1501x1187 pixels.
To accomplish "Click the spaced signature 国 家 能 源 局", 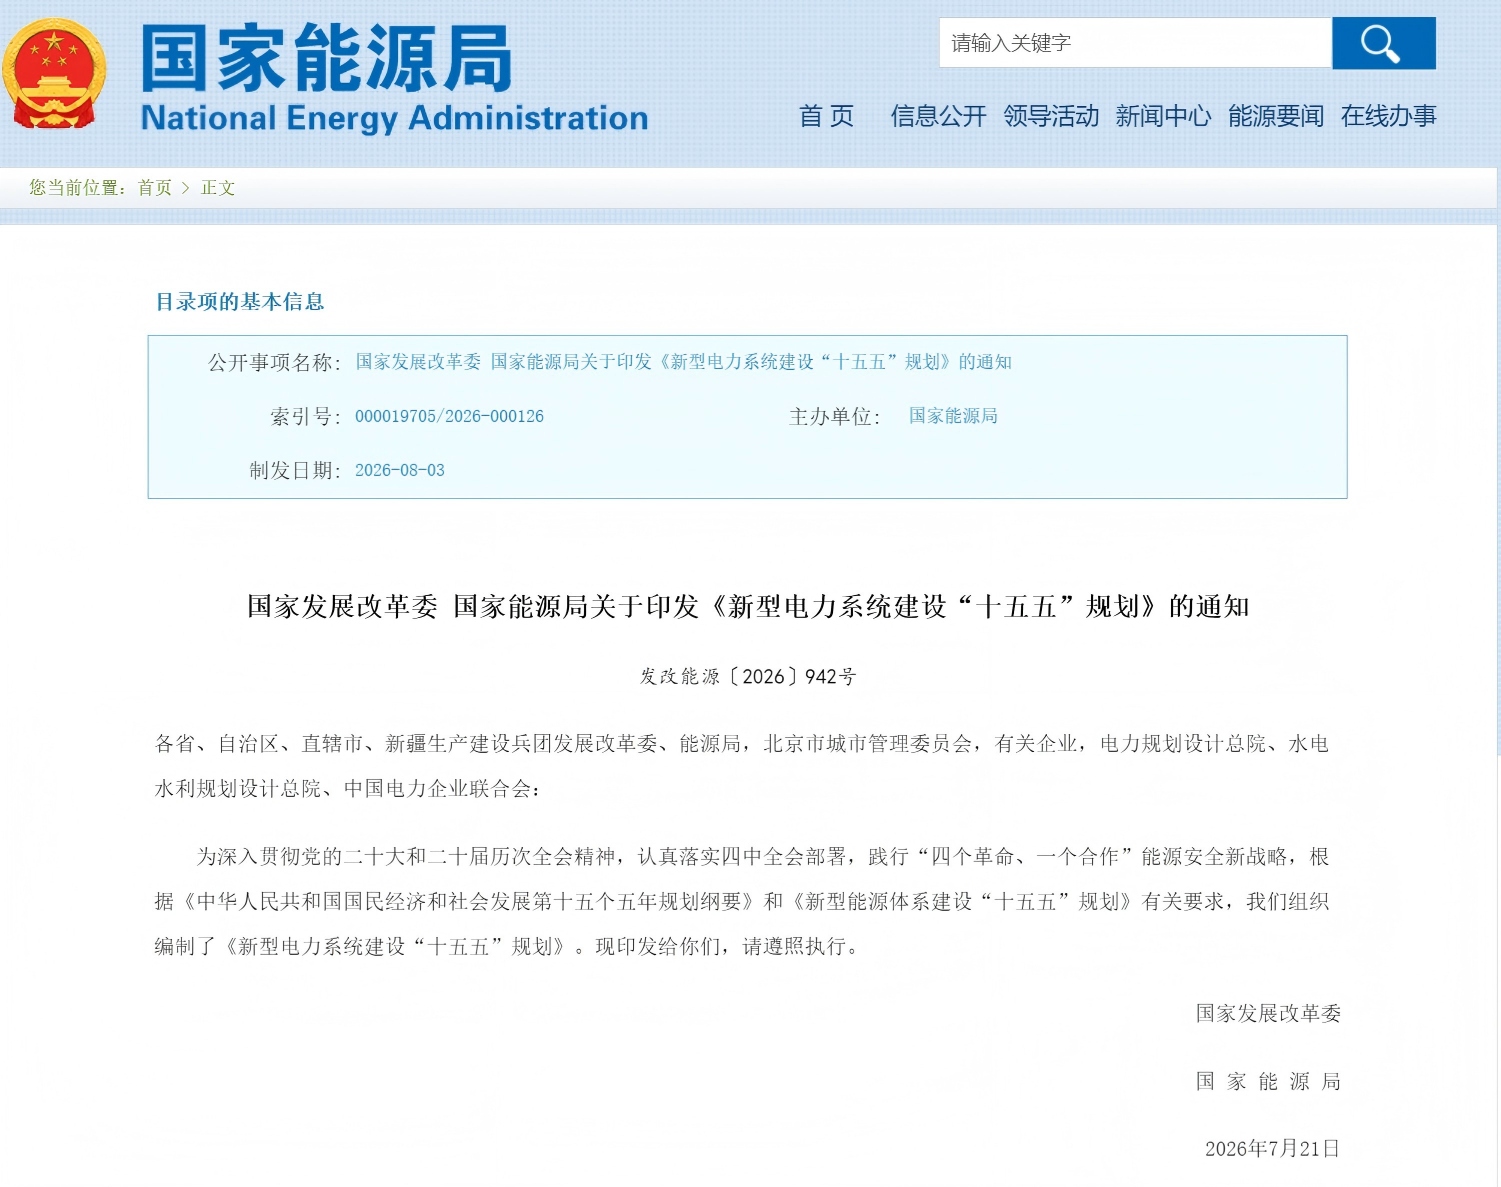I will 1268,1081.
